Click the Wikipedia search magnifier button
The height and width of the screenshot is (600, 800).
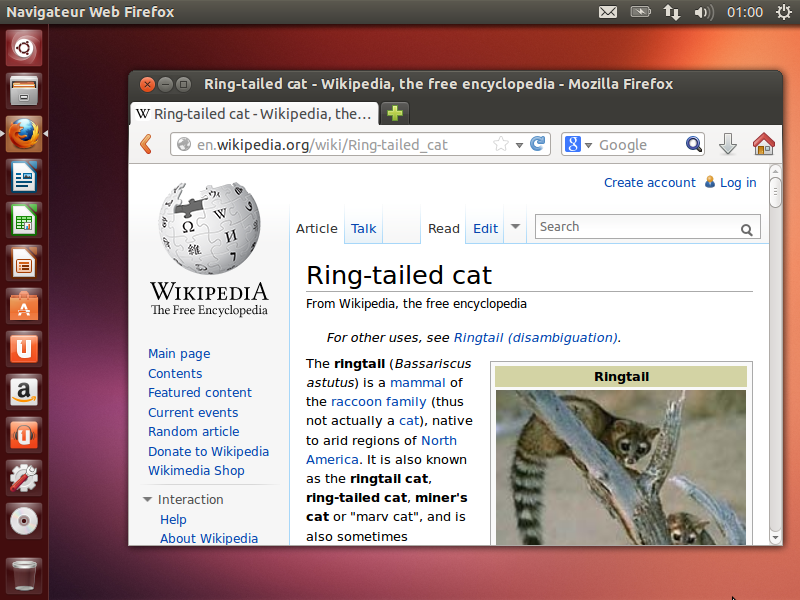[746, 230]
